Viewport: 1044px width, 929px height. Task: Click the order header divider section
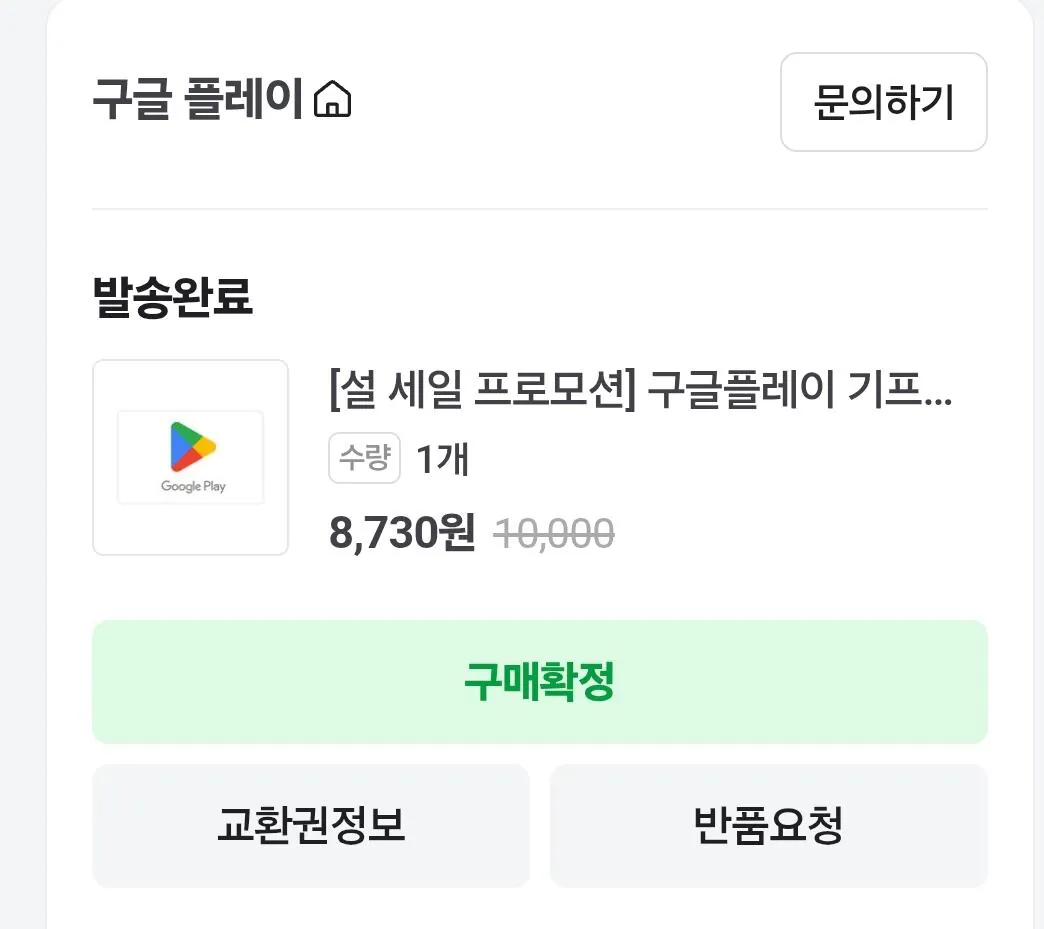(540, 208)
